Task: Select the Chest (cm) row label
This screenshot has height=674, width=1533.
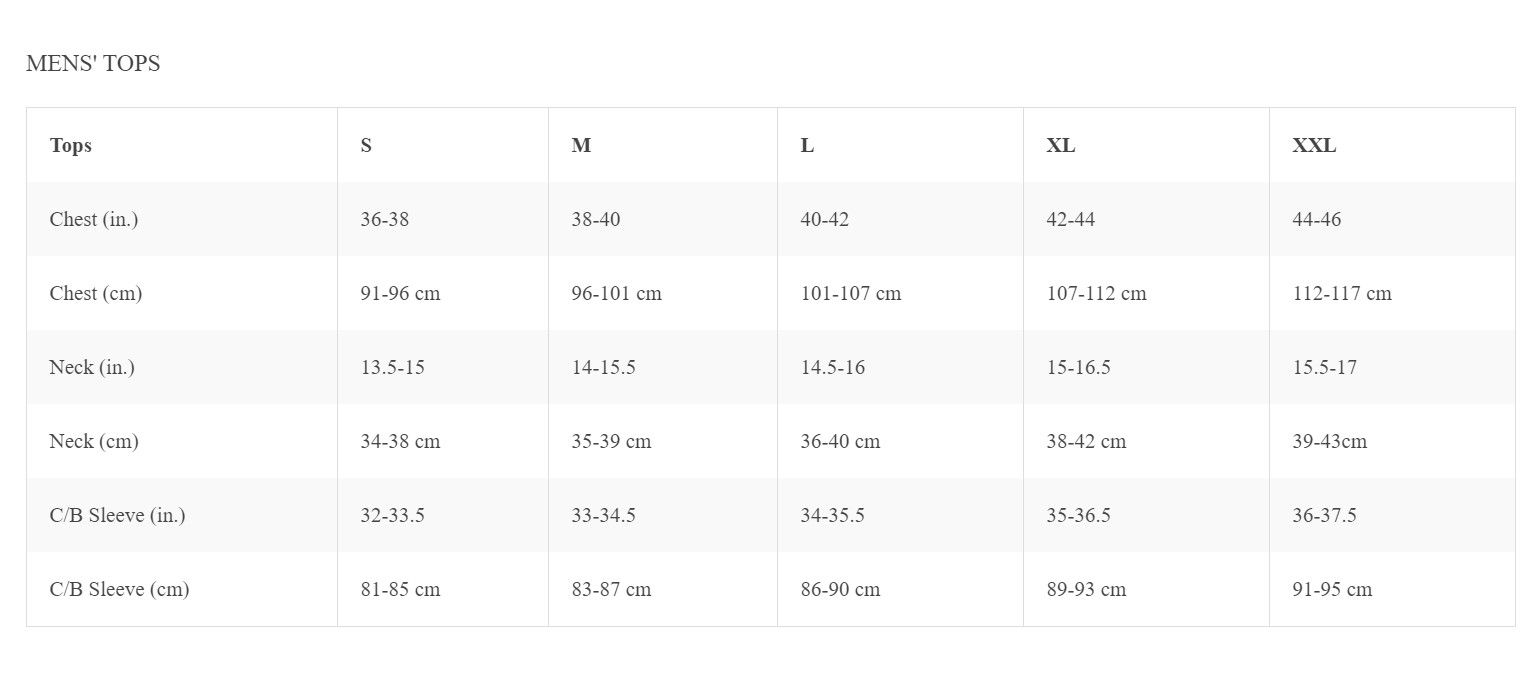Action: [96, 293]
